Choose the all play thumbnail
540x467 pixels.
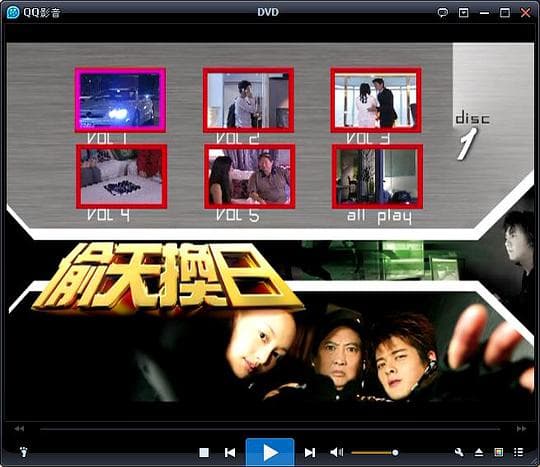tap(377, 177)
